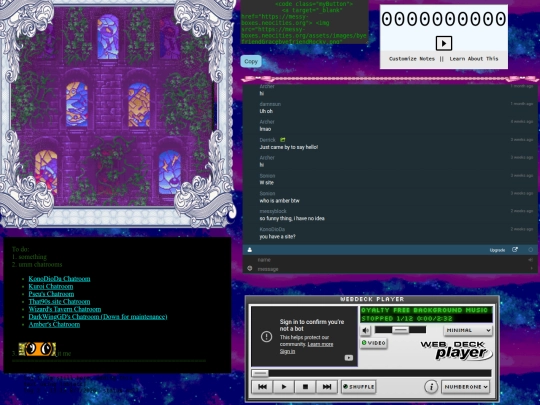Click the messyblock username in chat
The image size is (540, 405).
273,211
